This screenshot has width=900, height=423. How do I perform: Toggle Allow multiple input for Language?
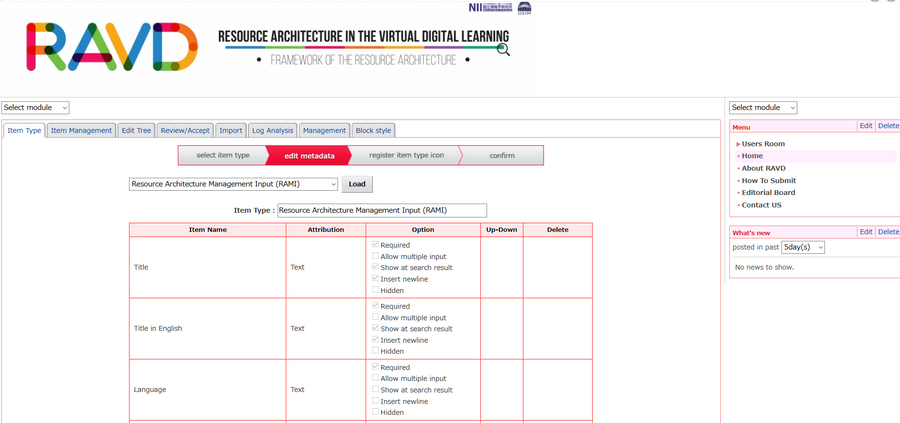375,378
